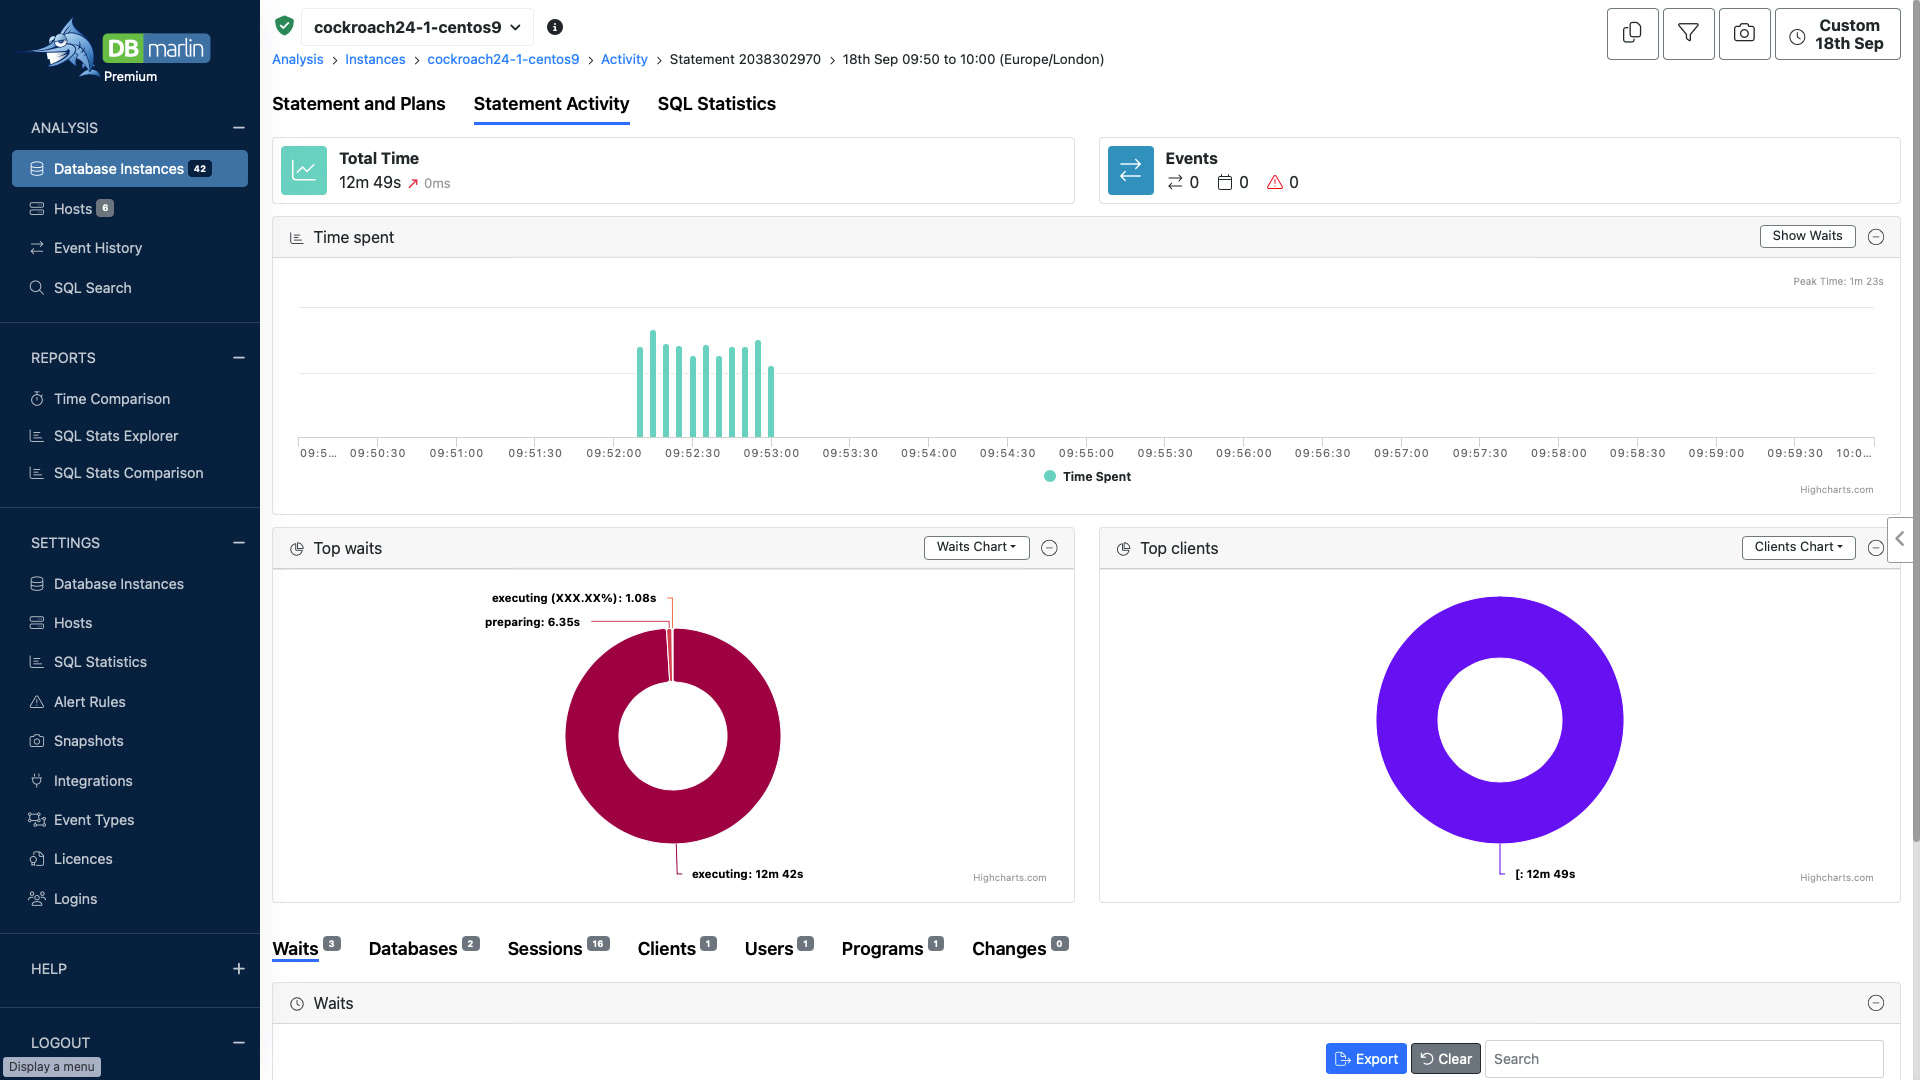Viewport: 1920px width, 1080px height.
Task: Go to Activity breadcrumb link
Action: (x=624, y=60)
